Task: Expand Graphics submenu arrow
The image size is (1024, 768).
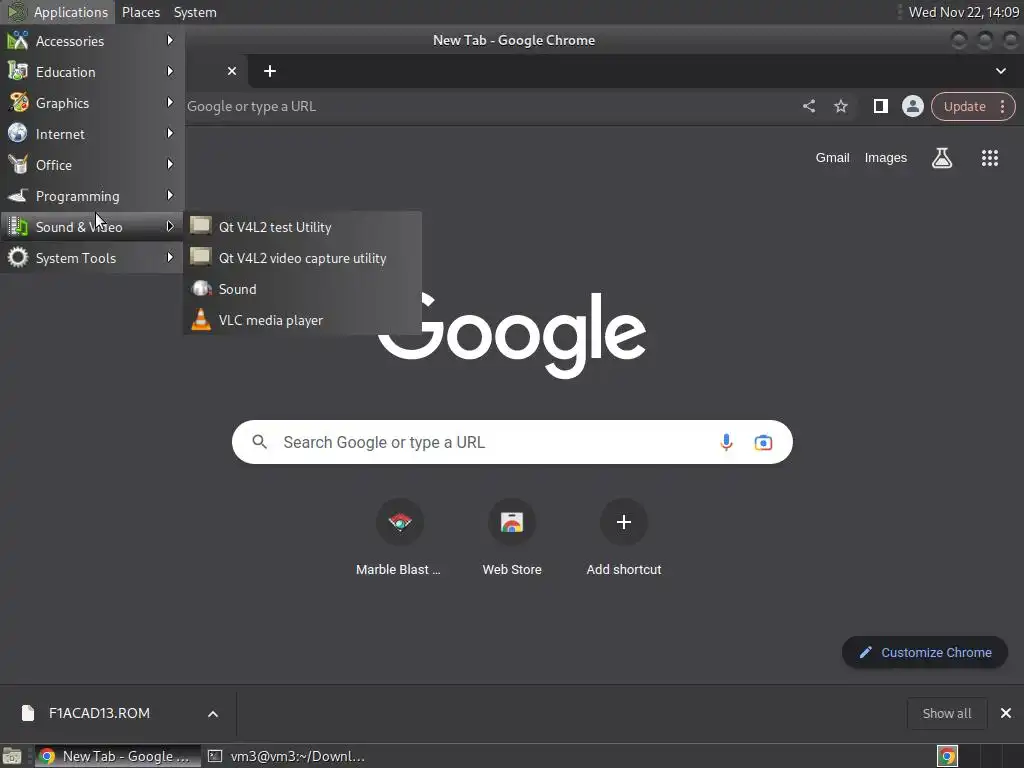Action: [x=170, y=103]
